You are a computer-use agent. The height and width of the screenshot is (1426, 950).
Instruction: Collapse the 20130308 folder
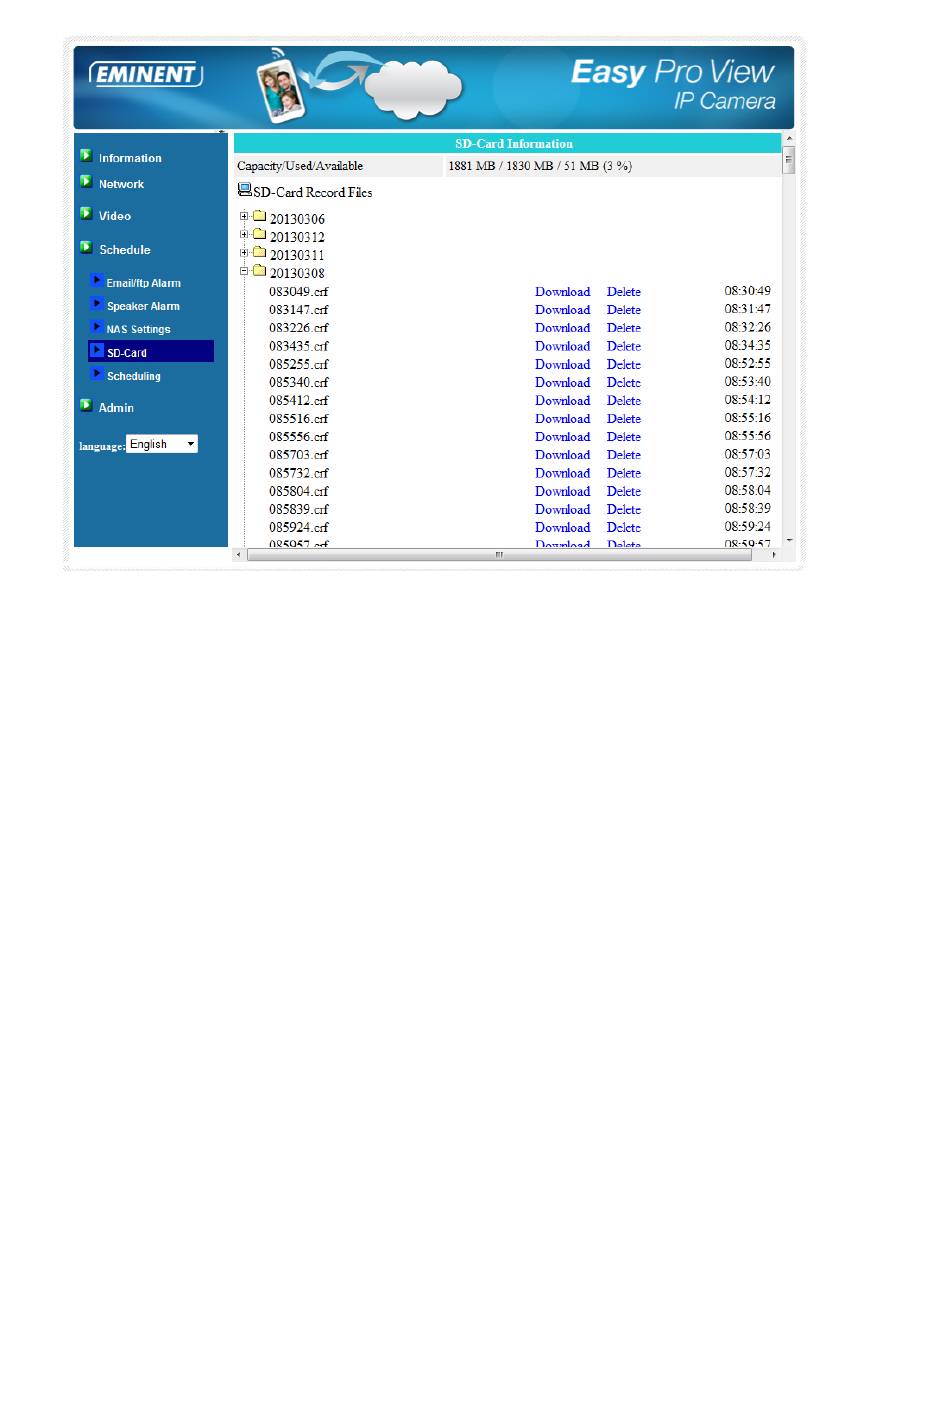(244, 271)
